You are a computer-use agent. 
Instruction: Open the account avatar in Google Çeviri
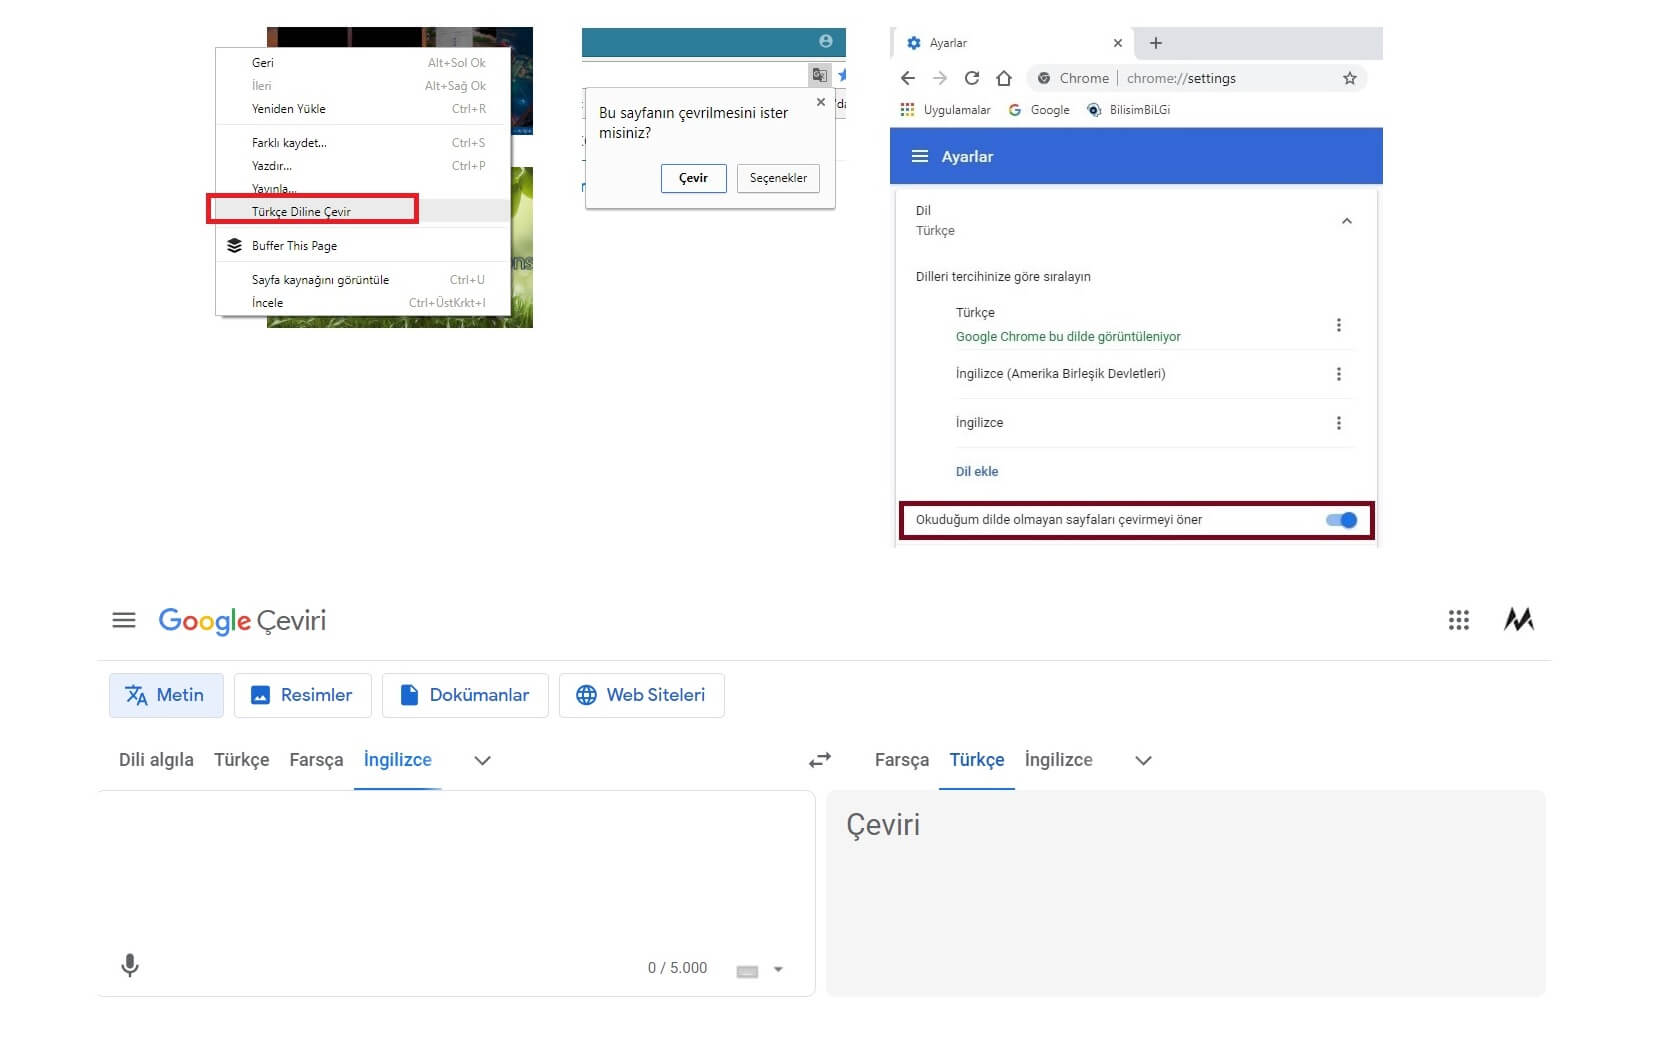coord(1519,620)
